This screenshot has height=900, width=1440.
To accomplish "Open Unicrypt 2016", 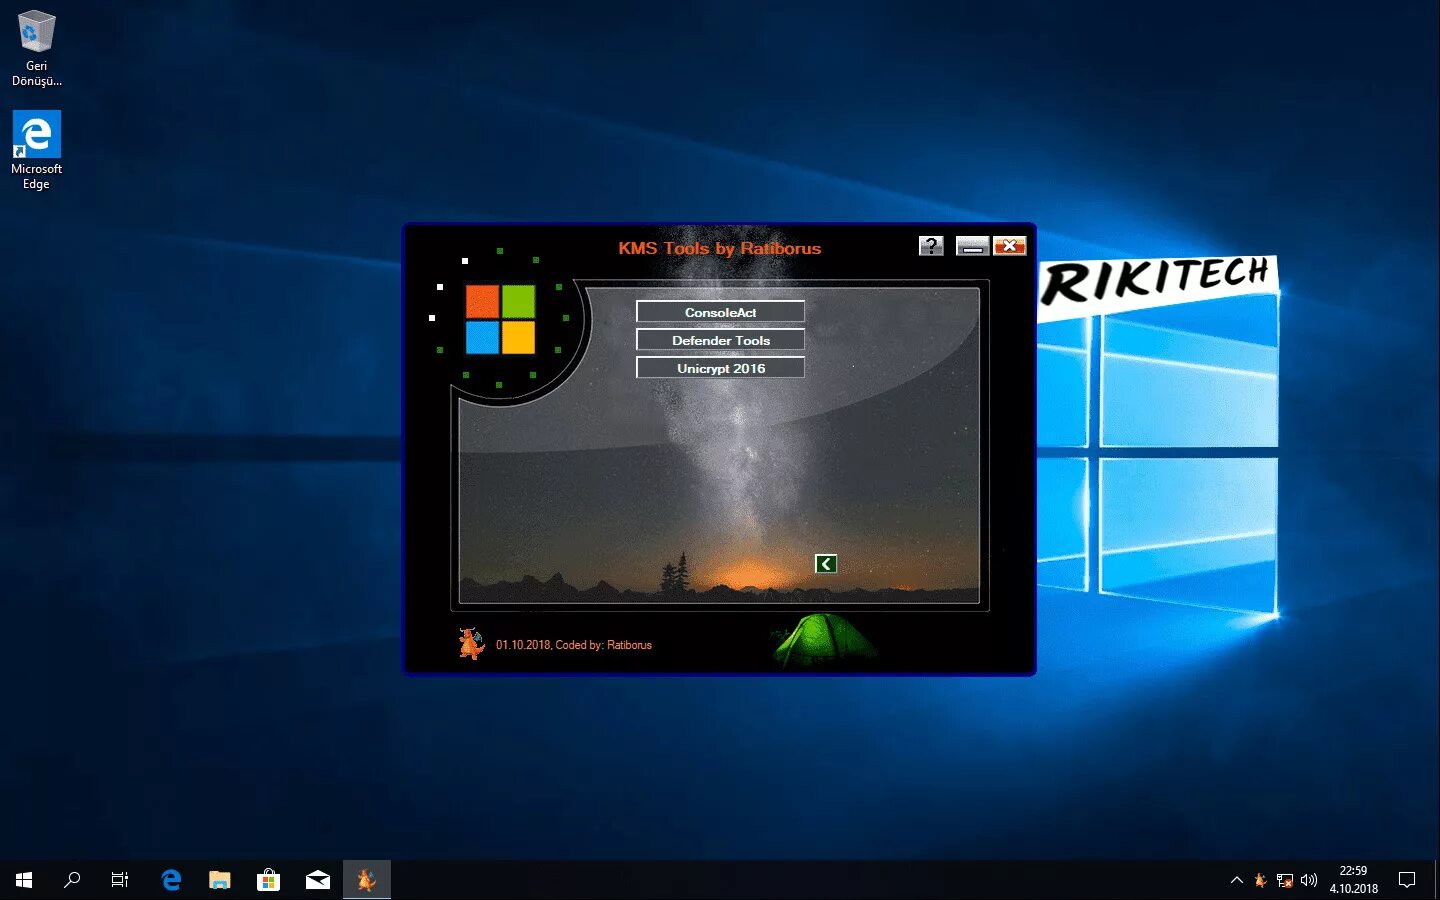I will (x=720, y=368).
